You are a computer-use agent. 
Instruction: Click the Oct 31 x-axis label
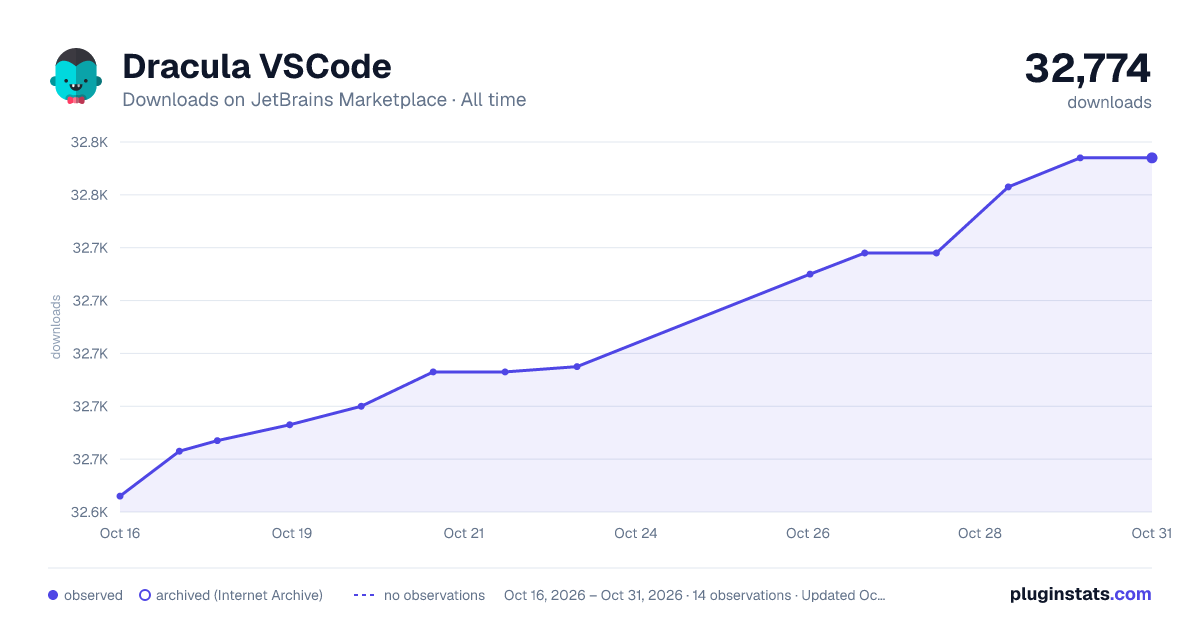tap(1151, 533)
